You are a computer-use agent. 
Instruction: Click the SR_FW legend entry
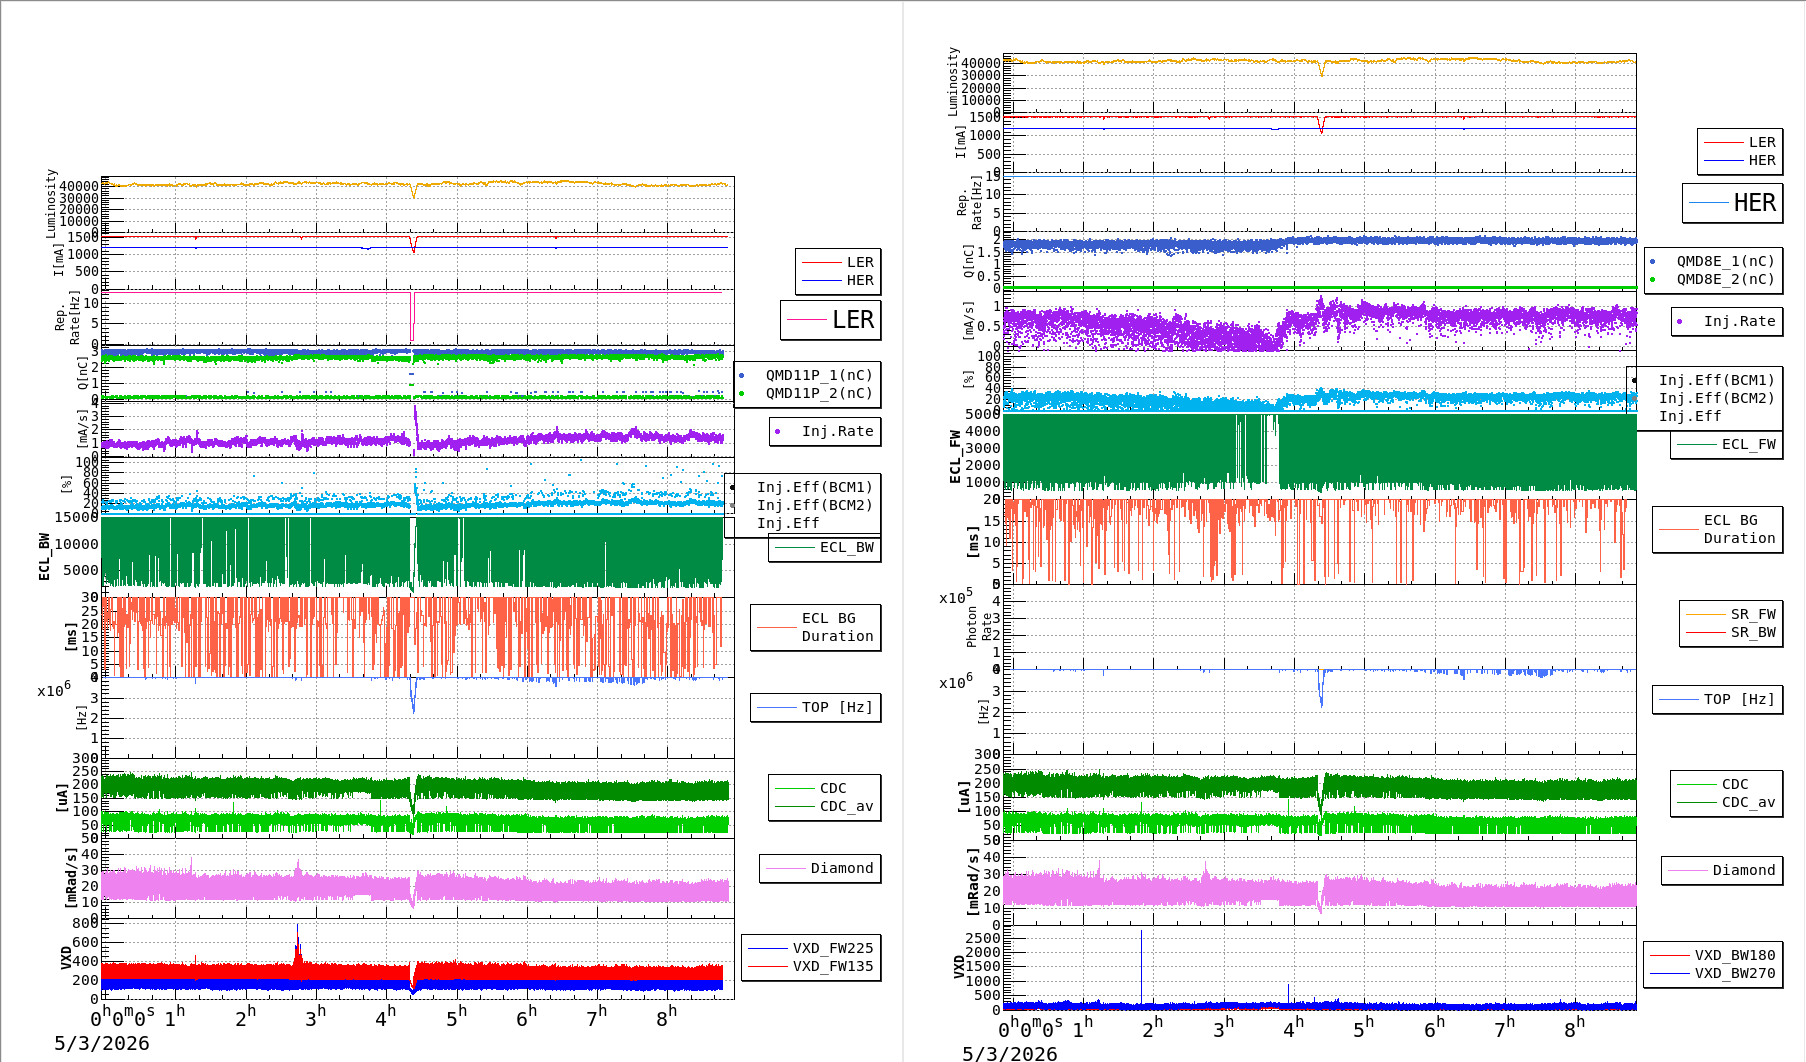(1732, 614)
